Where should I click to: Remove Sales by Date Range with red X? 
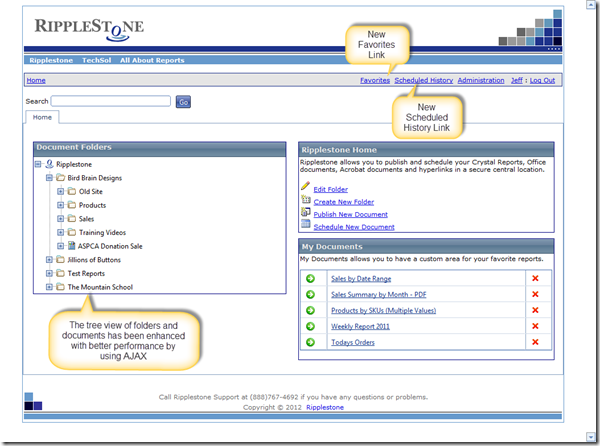tap(535, 278)
